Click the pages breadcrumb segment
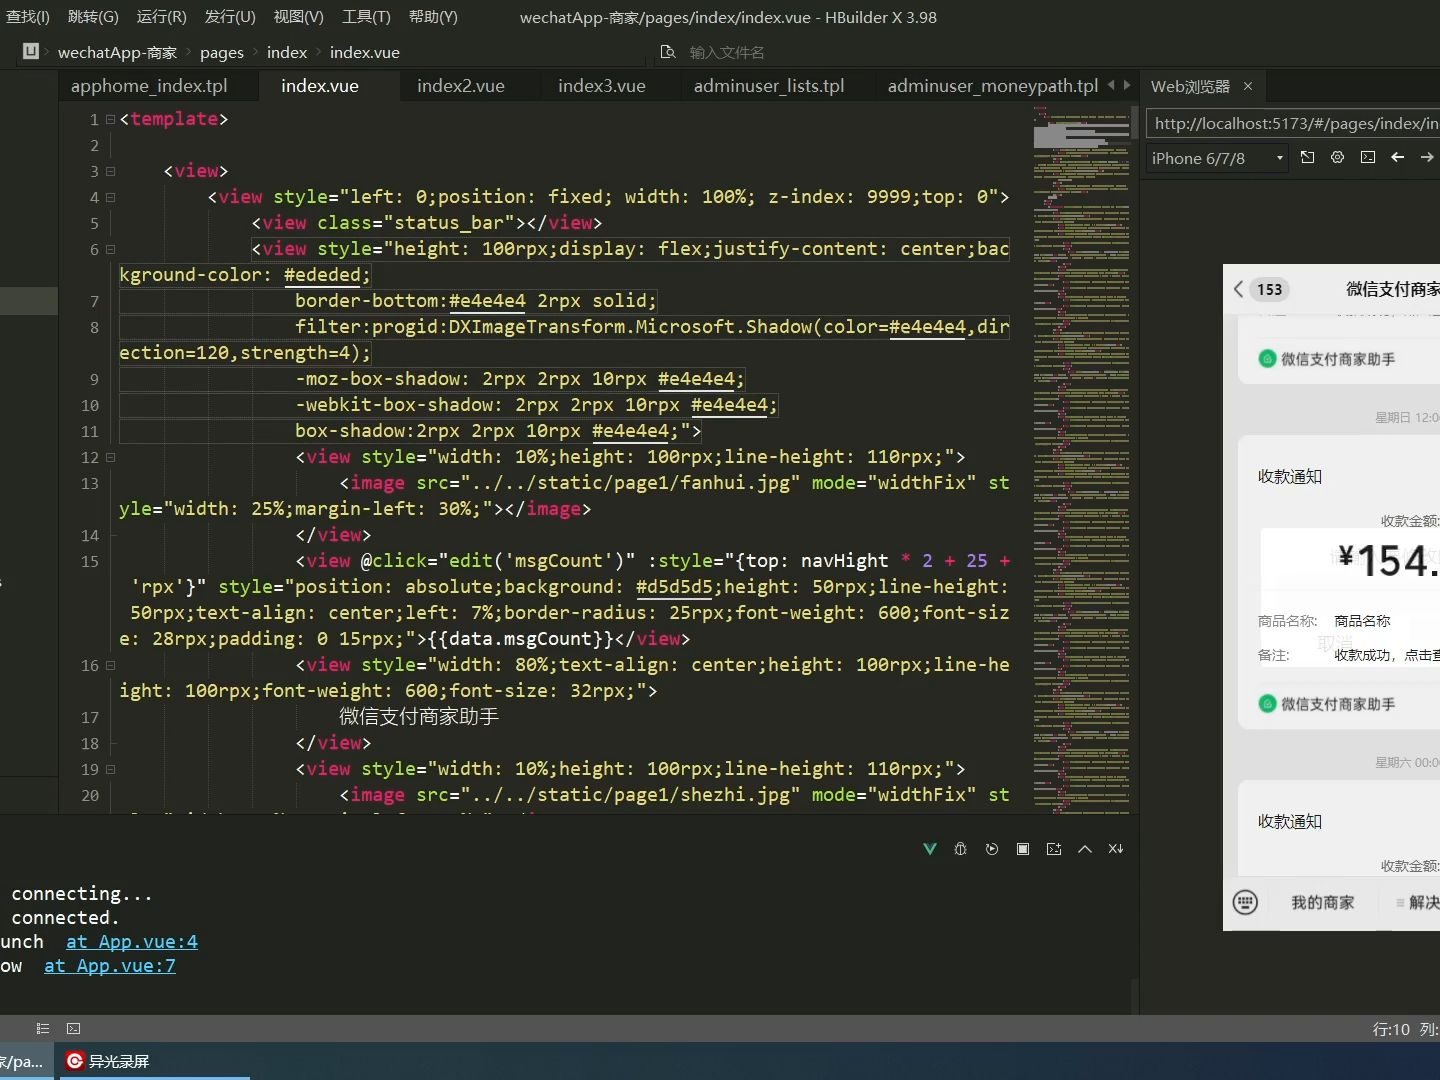Viewport: 1440px width, 1080px height. pos(222,52)
